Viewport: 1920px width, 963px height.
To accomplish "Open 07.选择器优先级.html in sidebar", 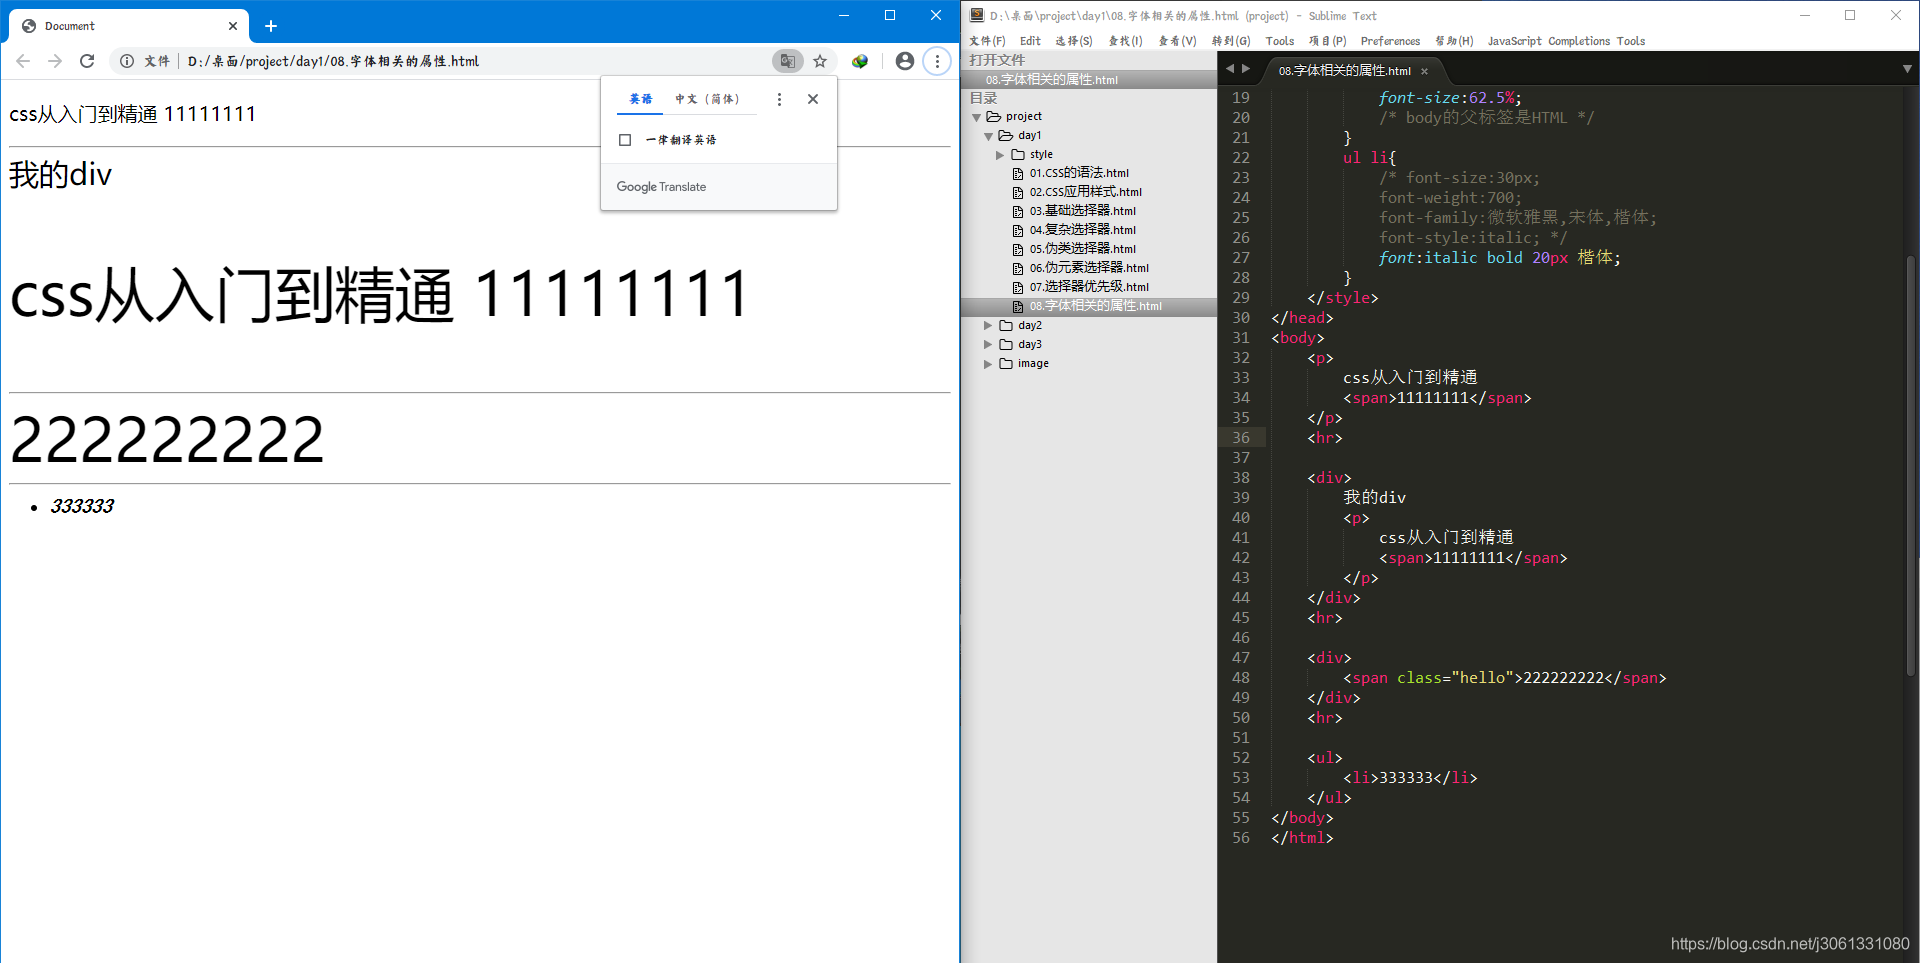I will pos(1089,287).
